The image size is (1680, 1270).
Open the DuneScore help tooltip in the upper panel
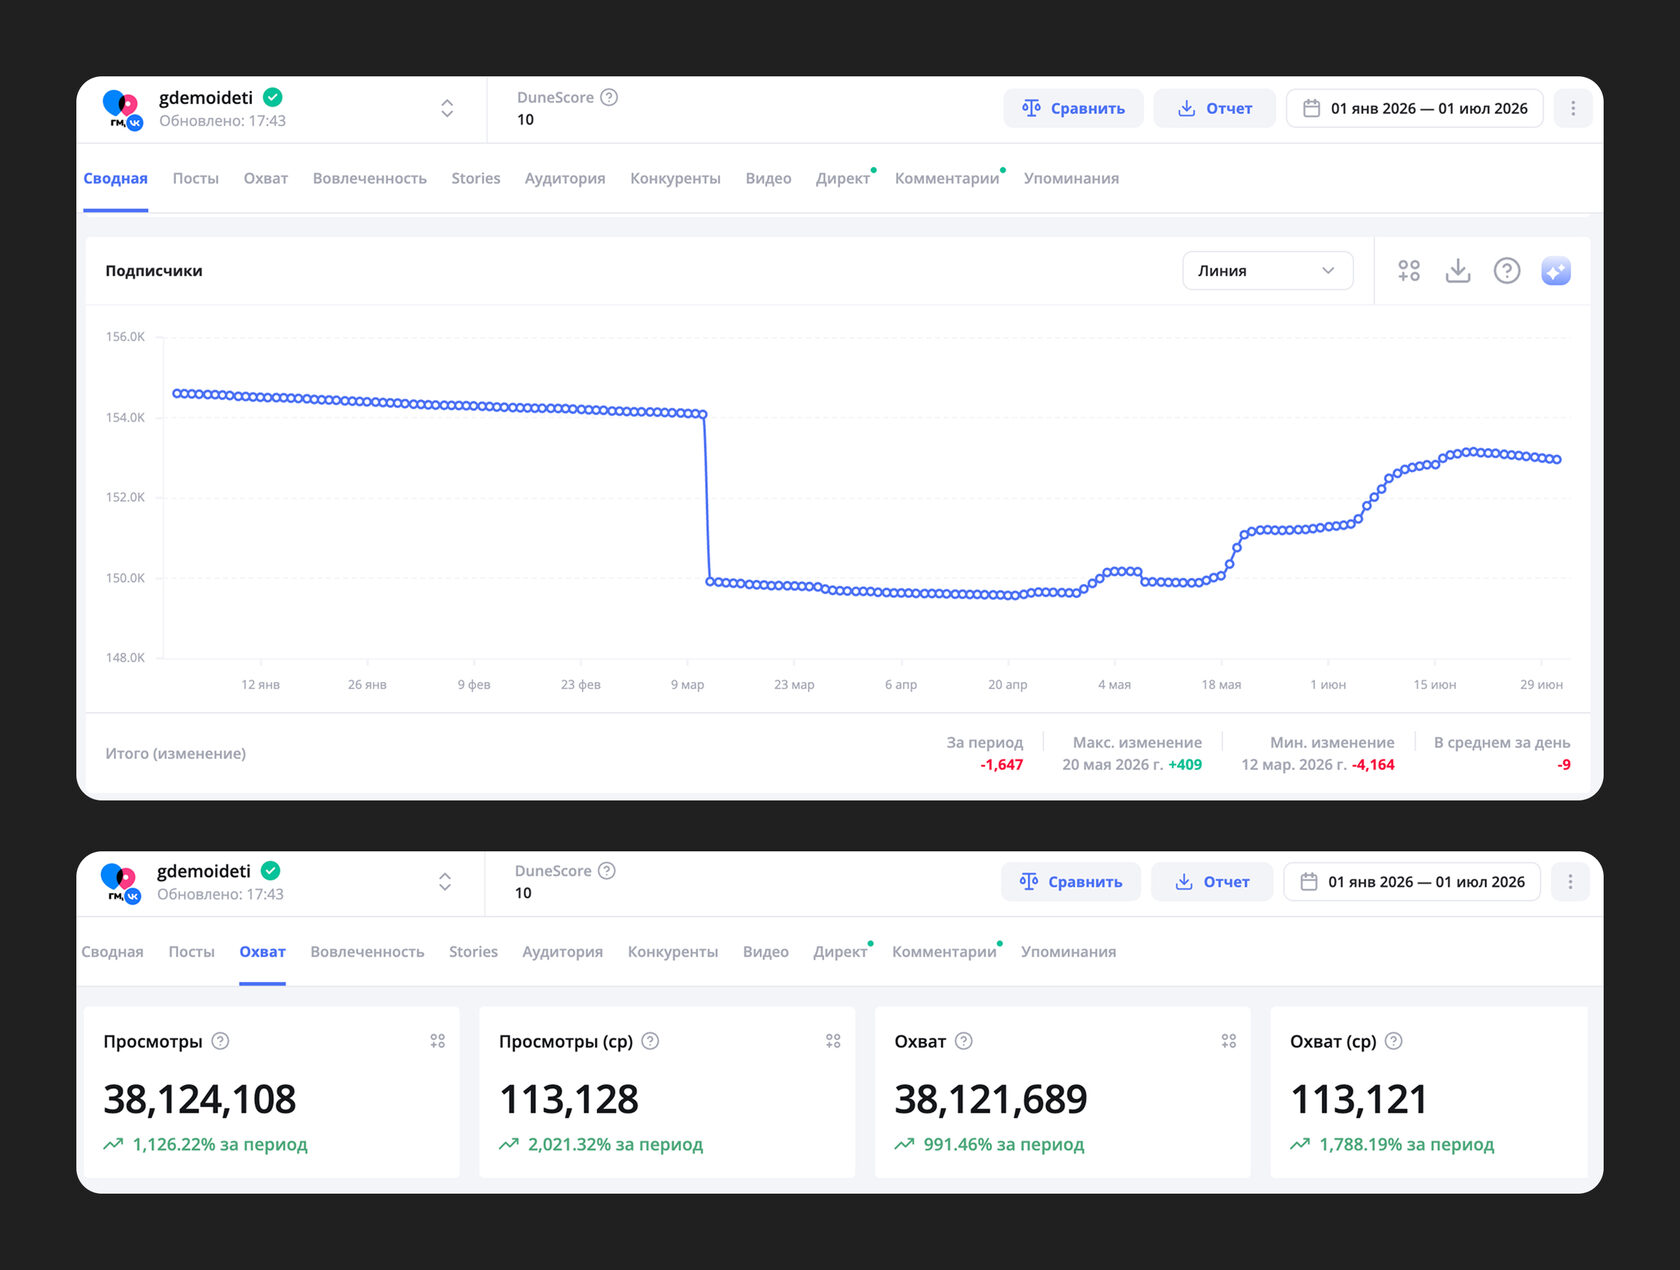(x=609, y=97)
